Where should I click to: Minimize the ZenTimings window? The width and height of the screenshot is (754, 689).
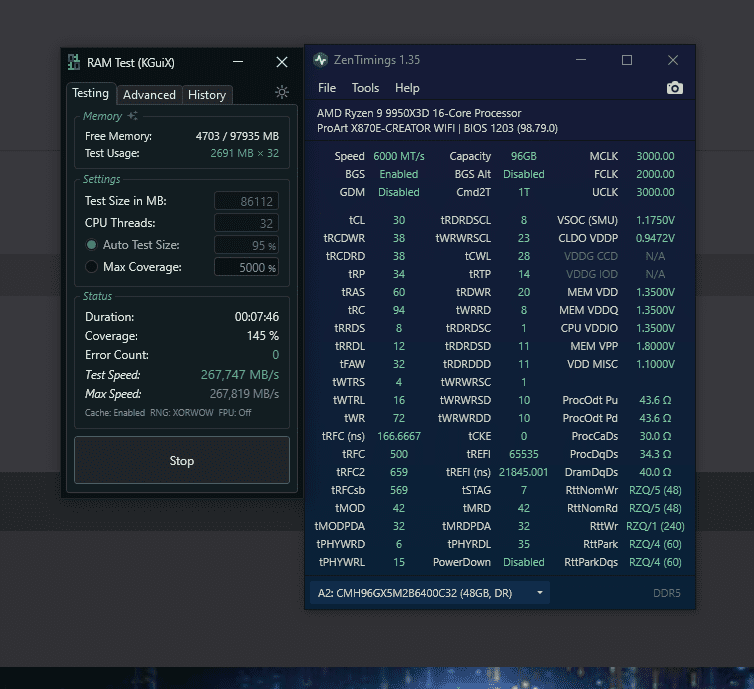point(581,60)
